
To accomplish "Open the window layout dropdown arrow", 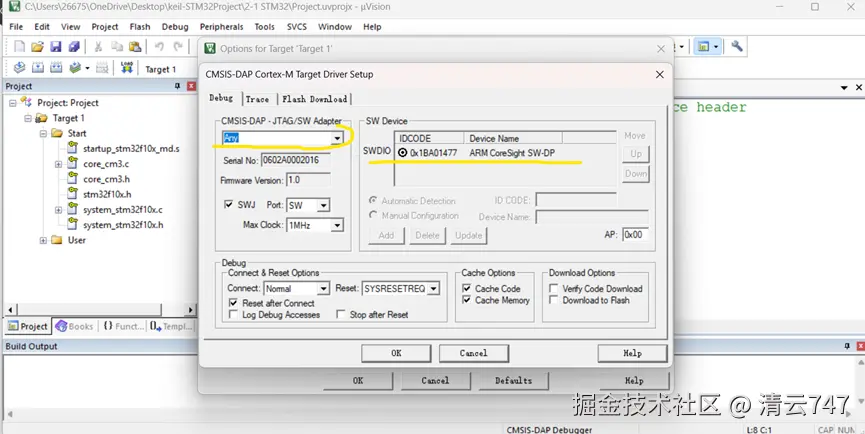I will point(716,47).
